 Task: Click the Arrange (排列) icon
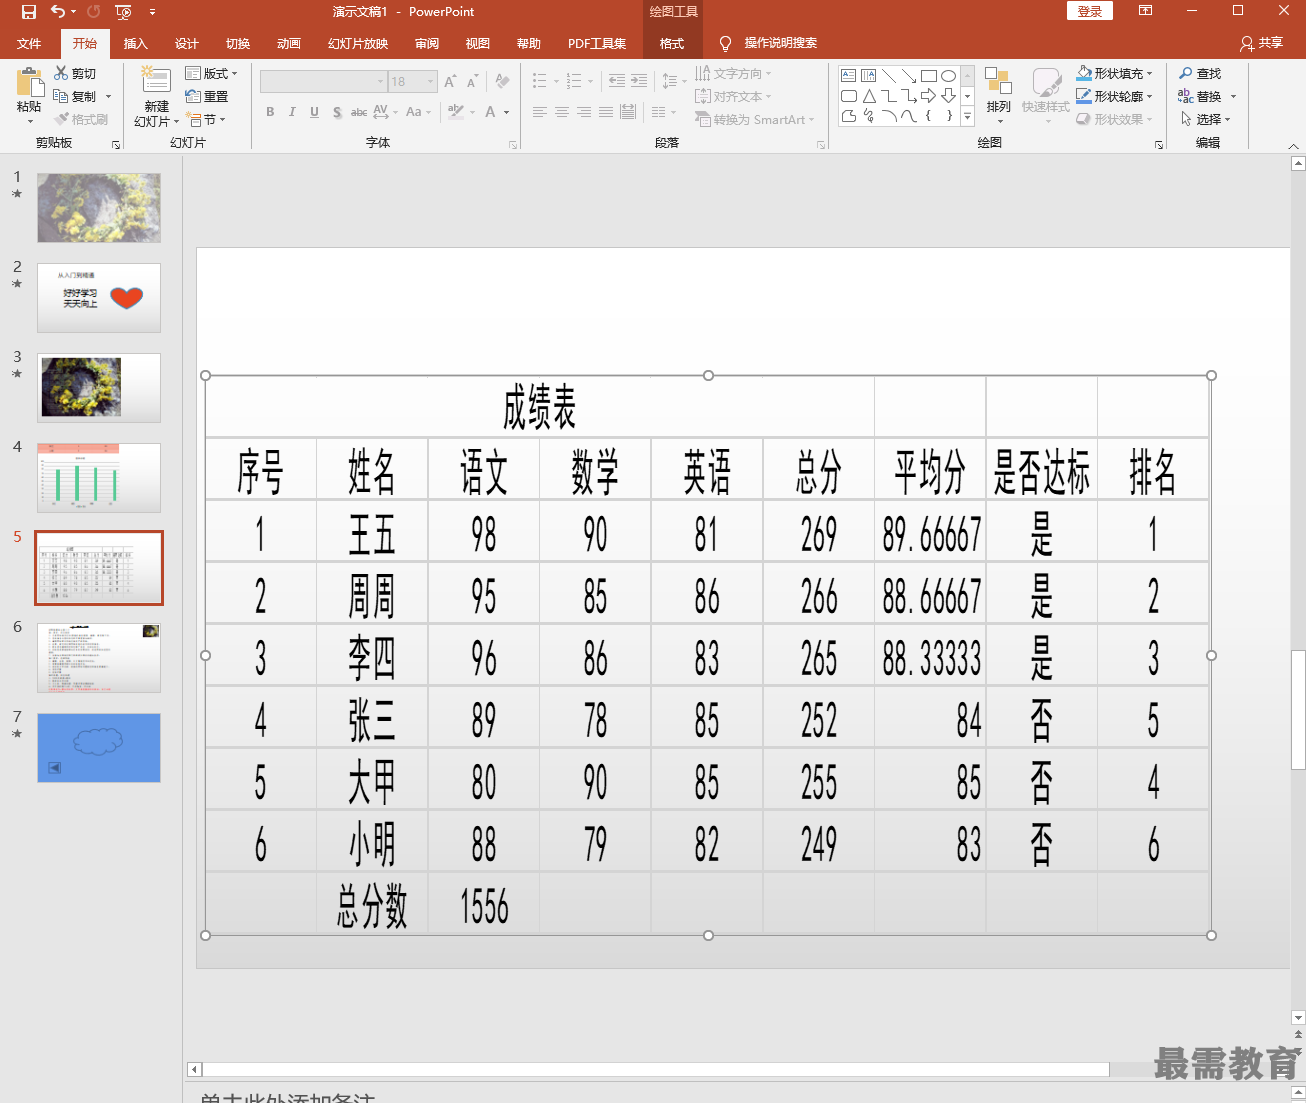pos(998,82)
